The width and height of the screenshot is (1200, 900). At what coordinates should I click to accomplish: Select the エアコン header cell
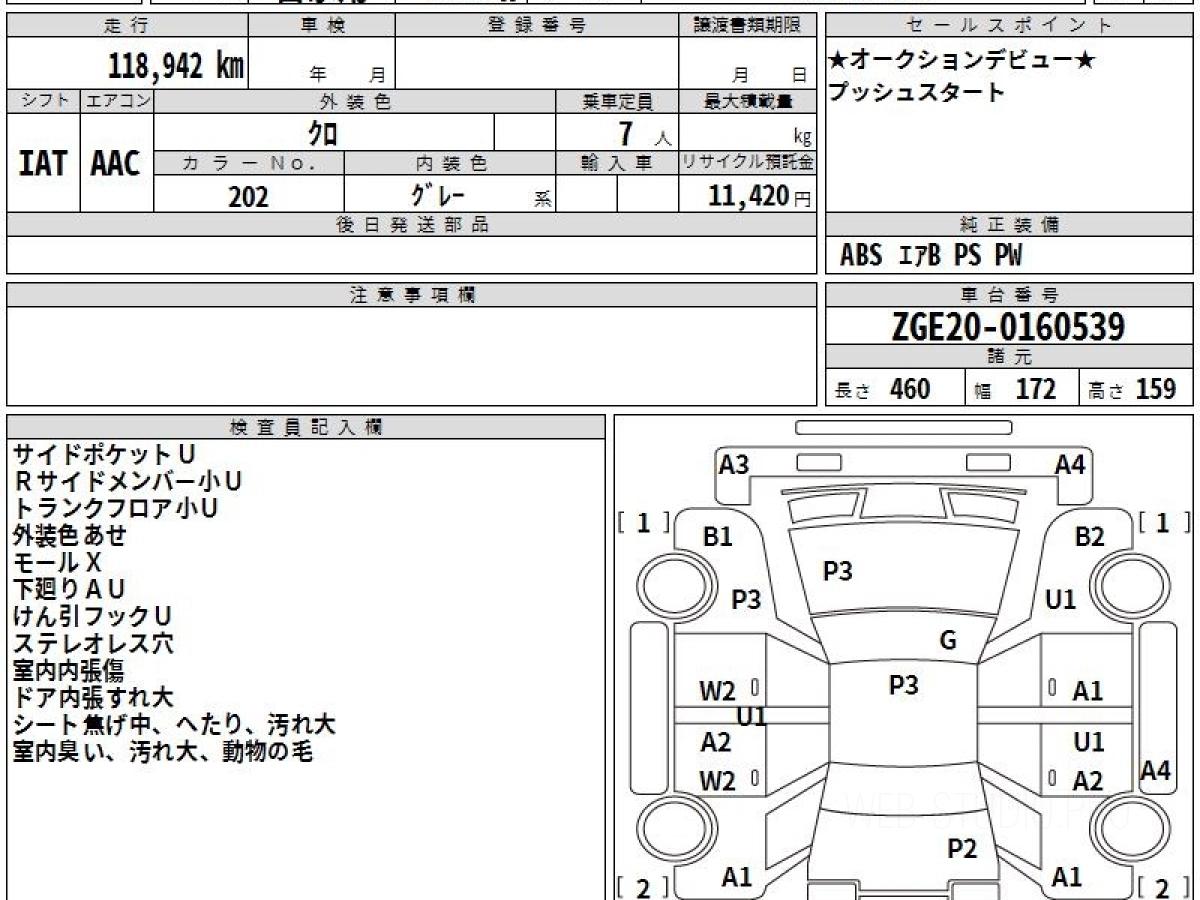117,101
